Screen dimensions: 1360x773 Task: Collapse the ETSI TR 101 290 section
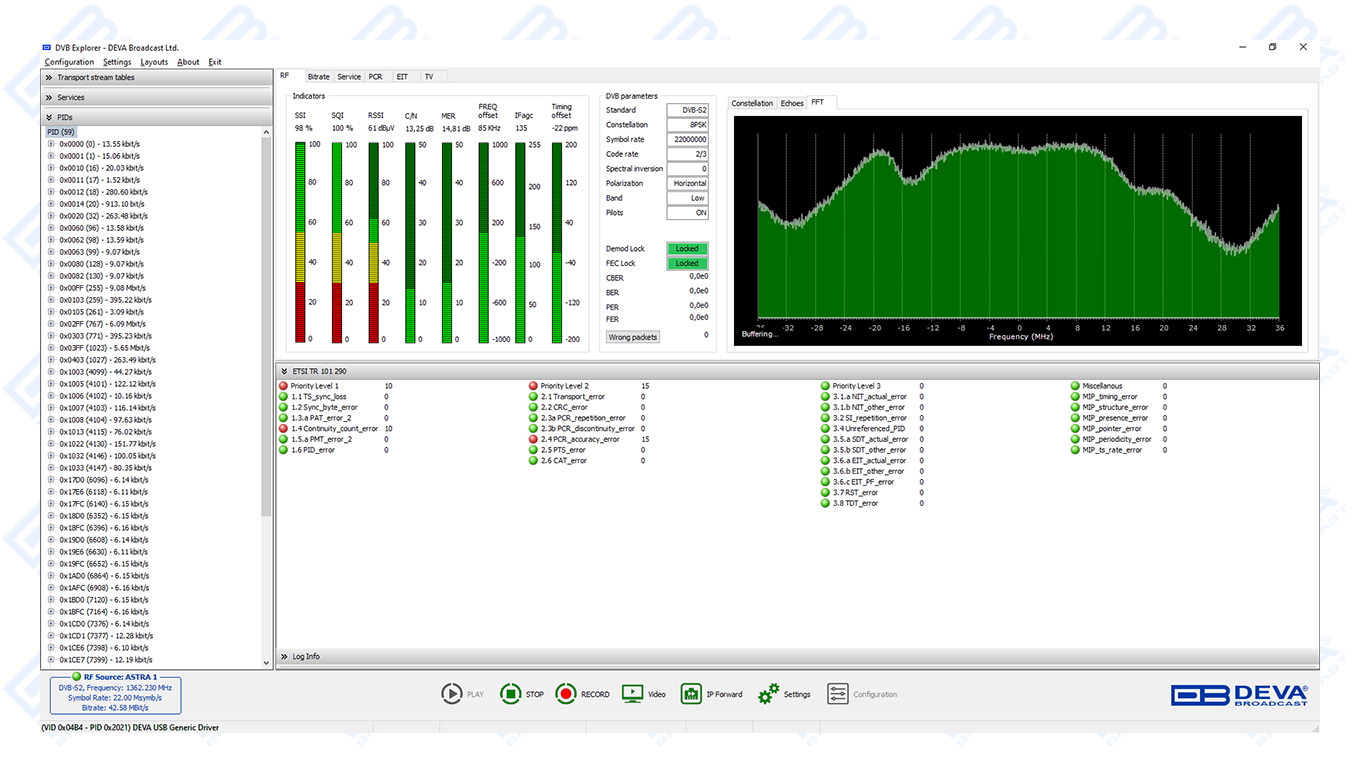click(284, 371)
